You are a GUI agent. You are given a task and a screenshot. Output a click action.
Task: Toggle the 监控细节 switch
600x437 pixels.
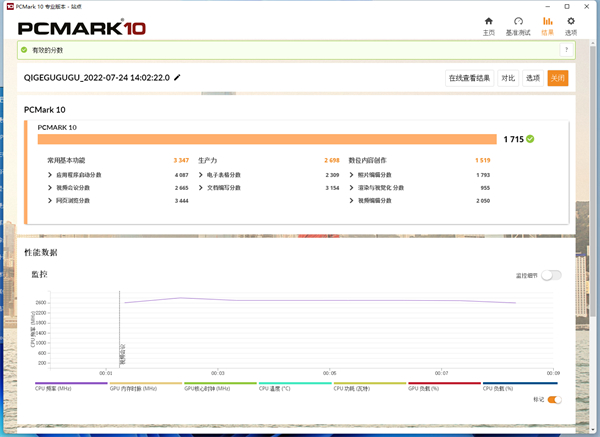551,275
